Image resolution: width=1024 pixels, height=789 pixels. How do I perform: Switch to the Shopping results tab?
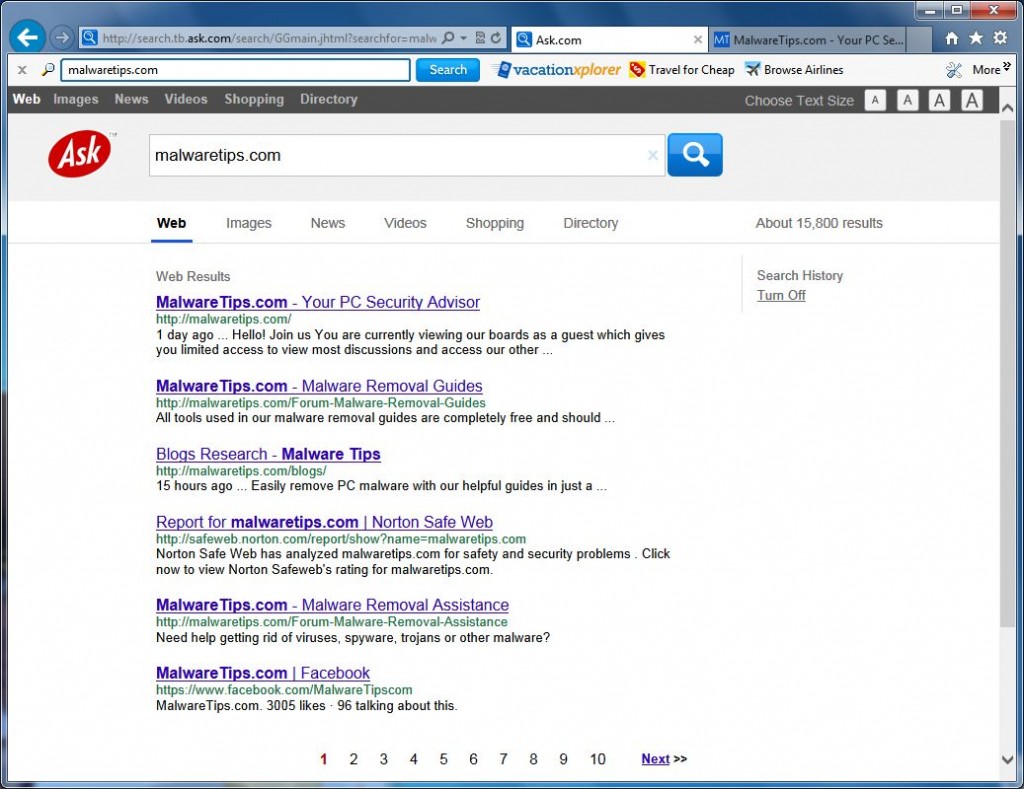coord(494,223)
